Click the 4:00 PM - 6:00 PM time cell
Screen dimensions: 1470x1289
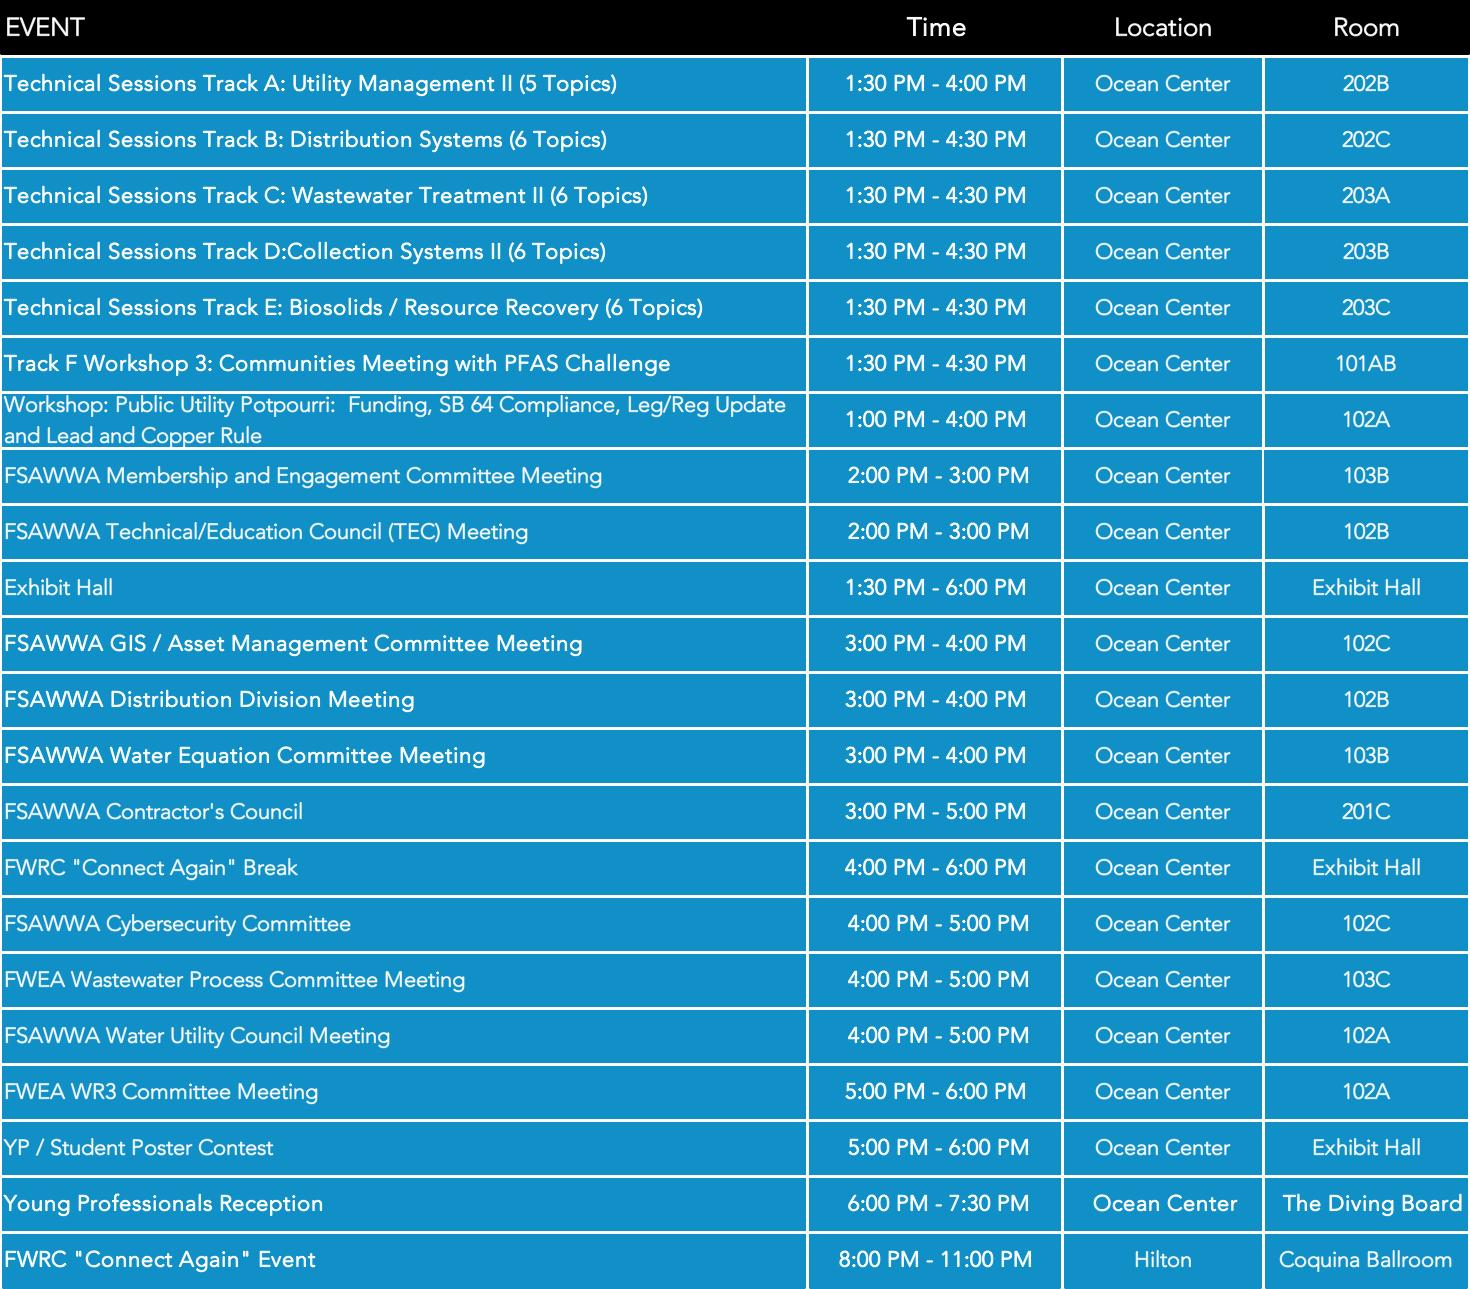(x=936, y=868)
